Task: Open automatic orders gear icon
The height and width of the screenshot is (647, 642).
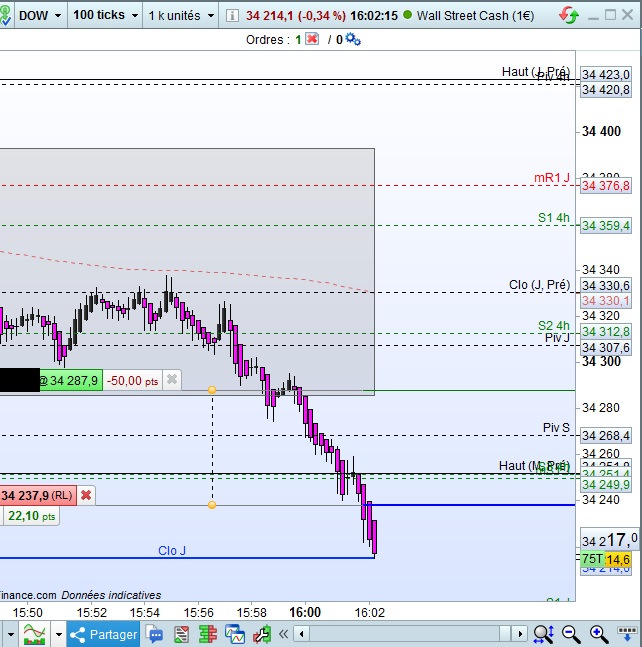Action: pyautogui.click(x=353, y=39)
